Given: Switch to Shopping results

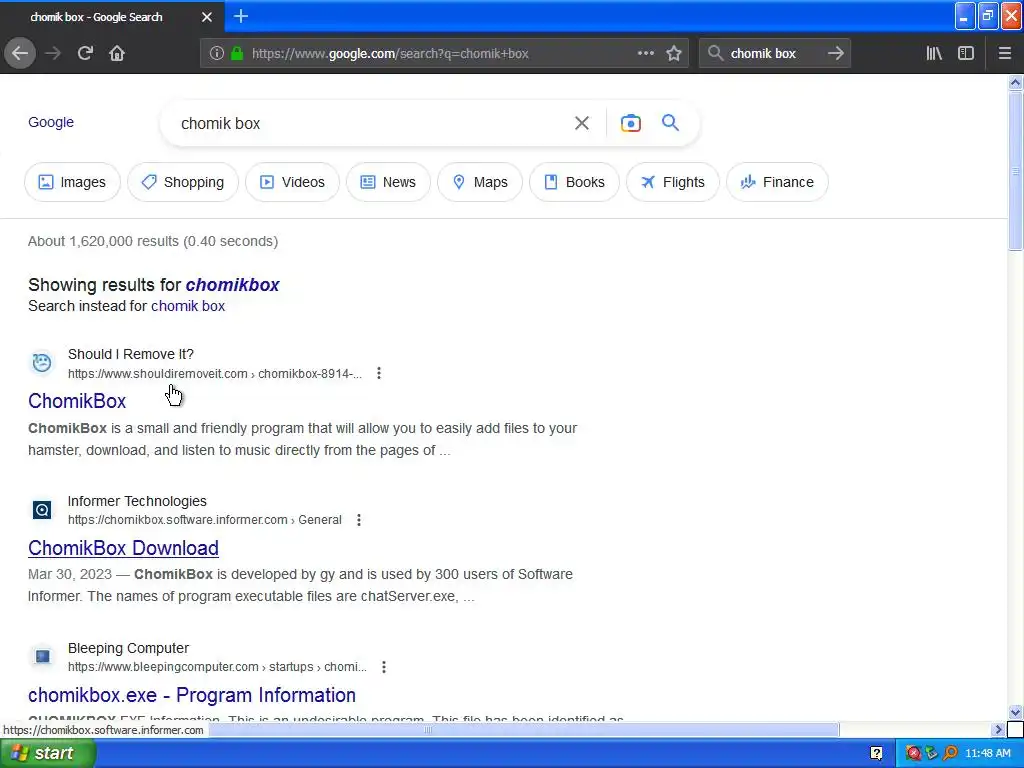Looking at the screenshot, I should pyautogui.click(x=183, y=182).
